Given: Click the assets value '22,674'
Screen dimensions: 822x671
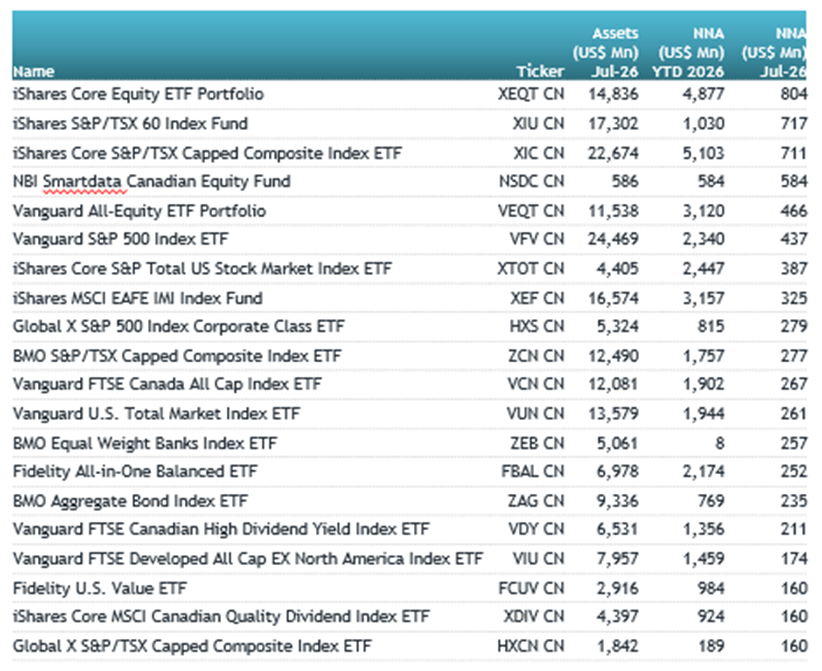Looking at the screenshot, I should pos(613,153).
